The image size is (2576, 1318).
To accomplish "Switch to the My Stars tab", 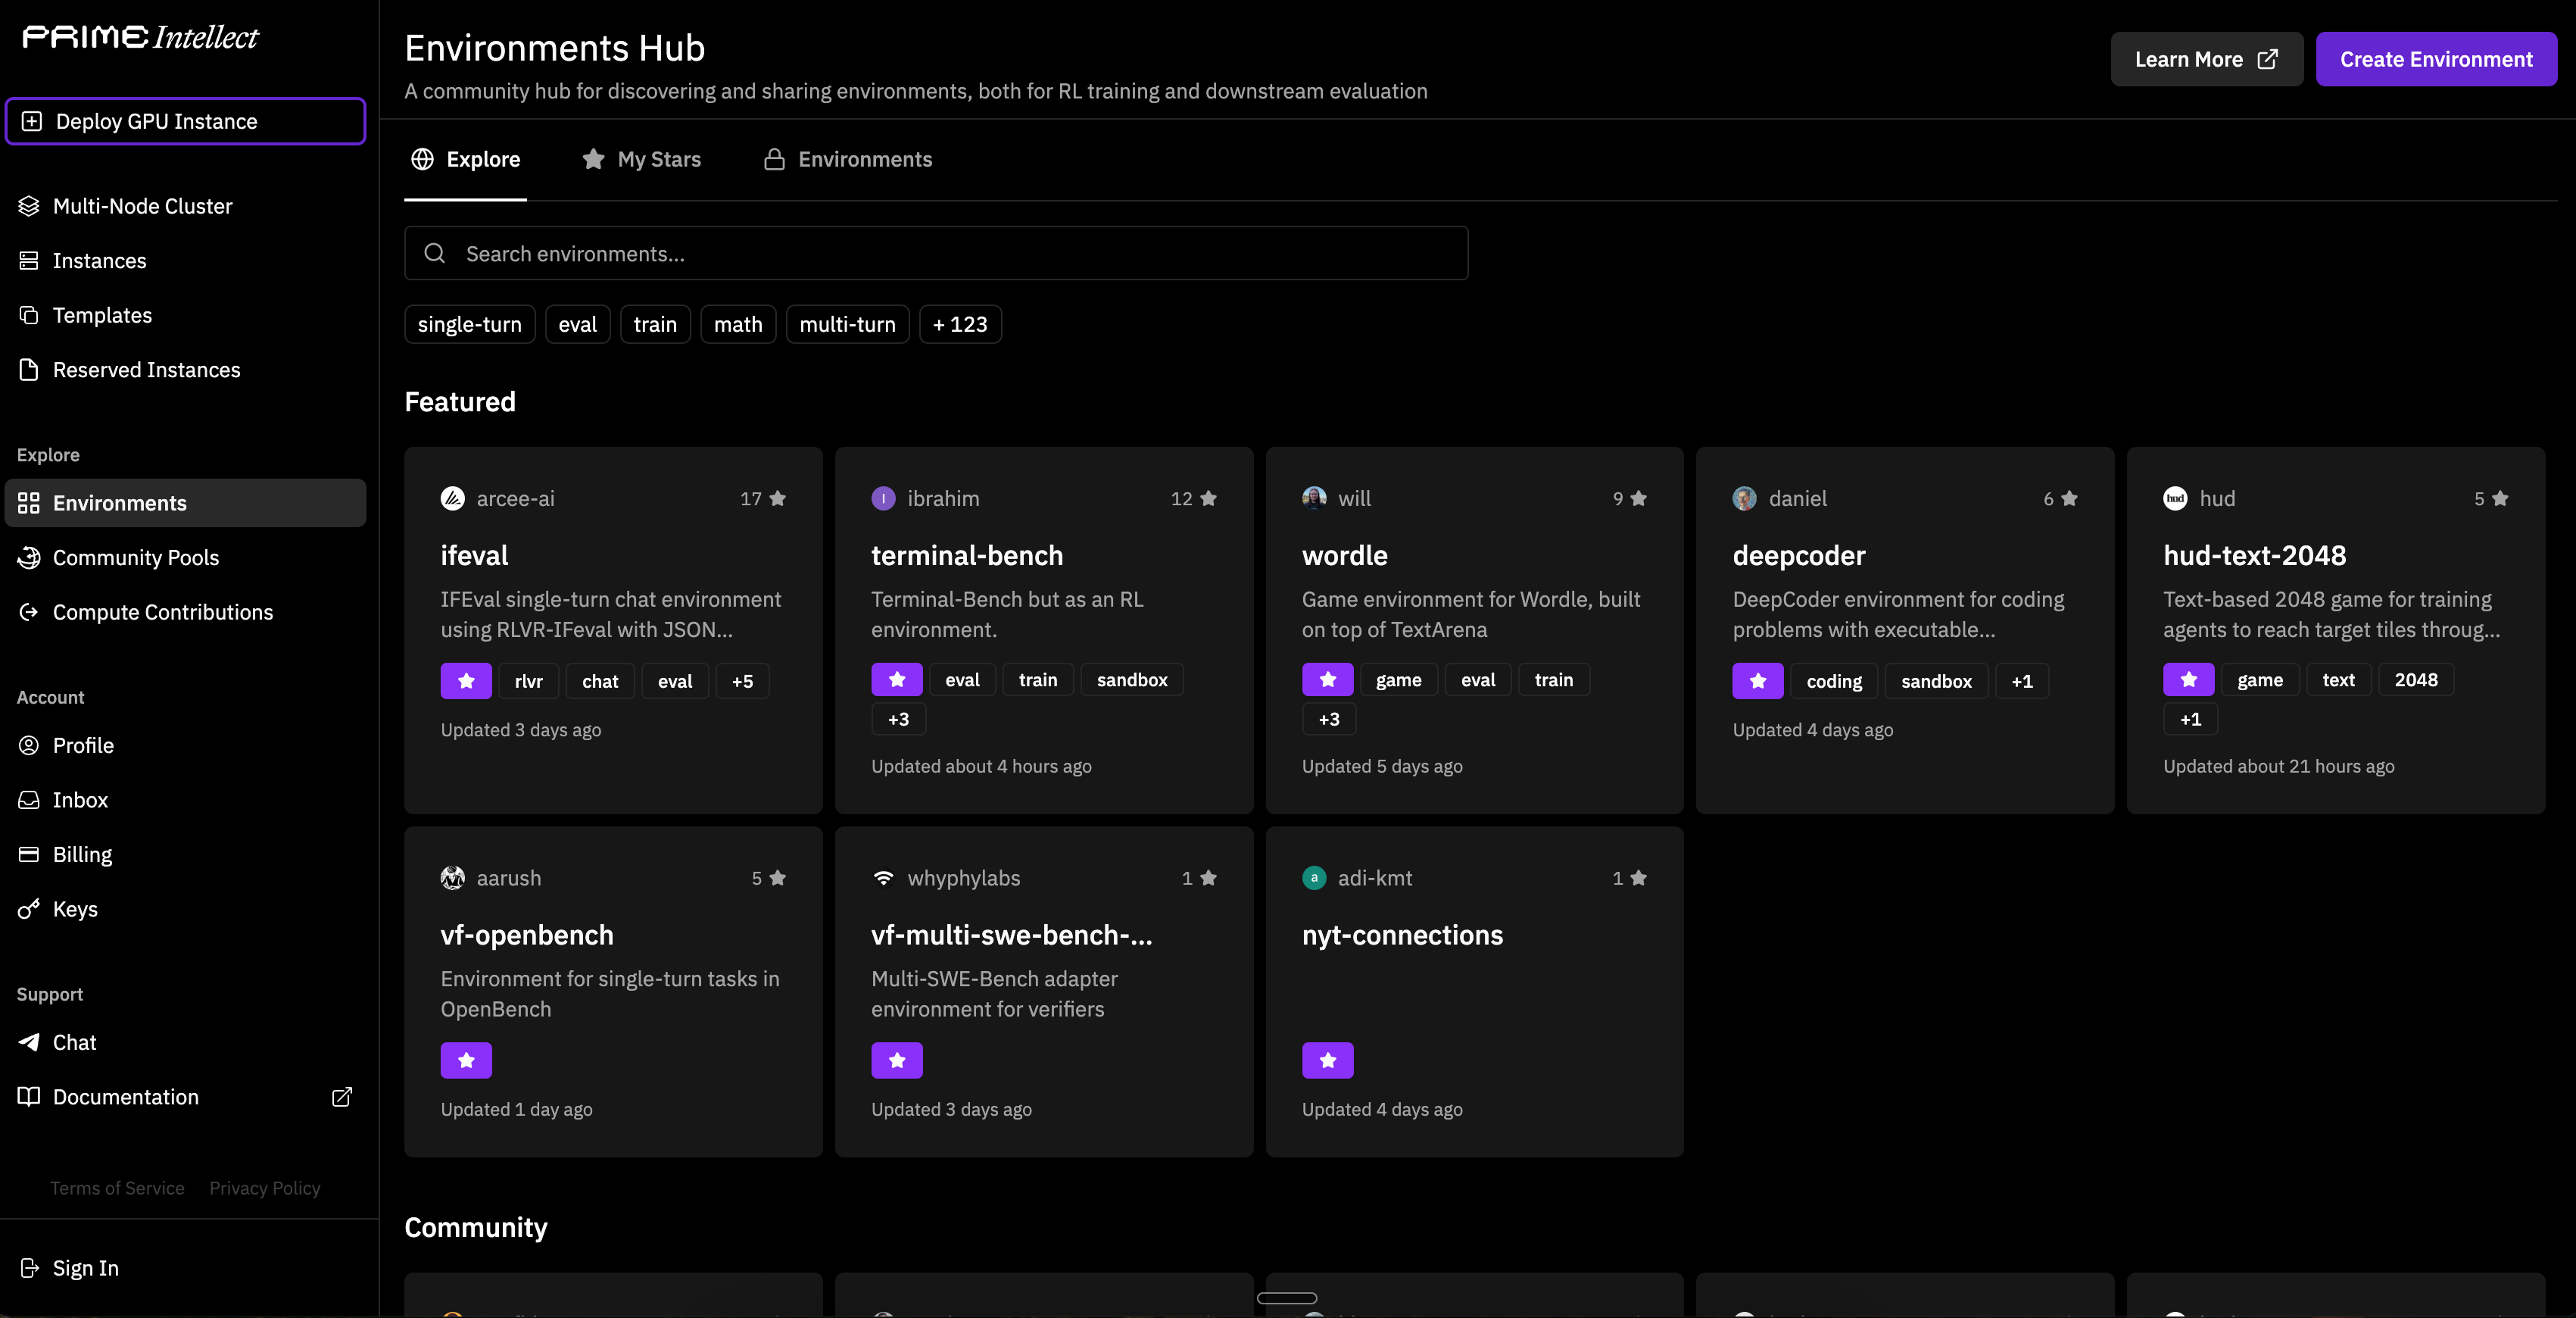I will [642, 159].
